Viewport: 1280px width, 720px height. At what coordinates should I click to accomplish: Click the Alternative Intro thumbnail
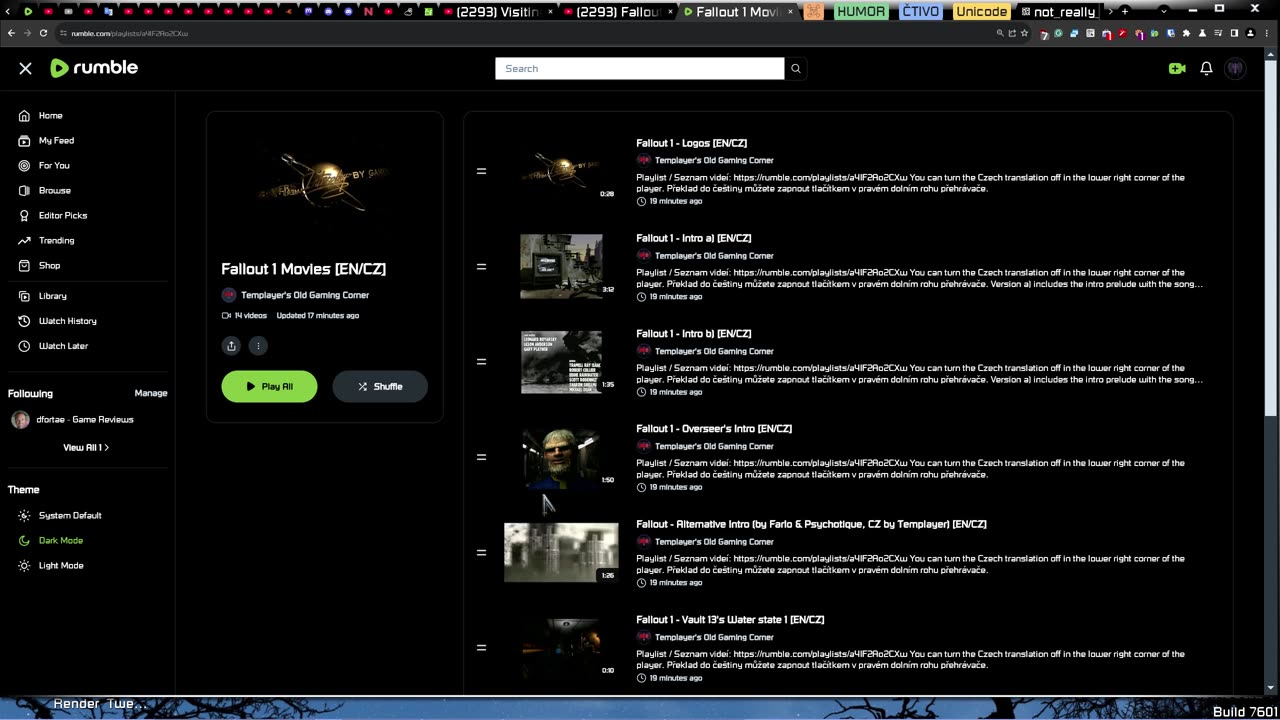pos(561,552)
